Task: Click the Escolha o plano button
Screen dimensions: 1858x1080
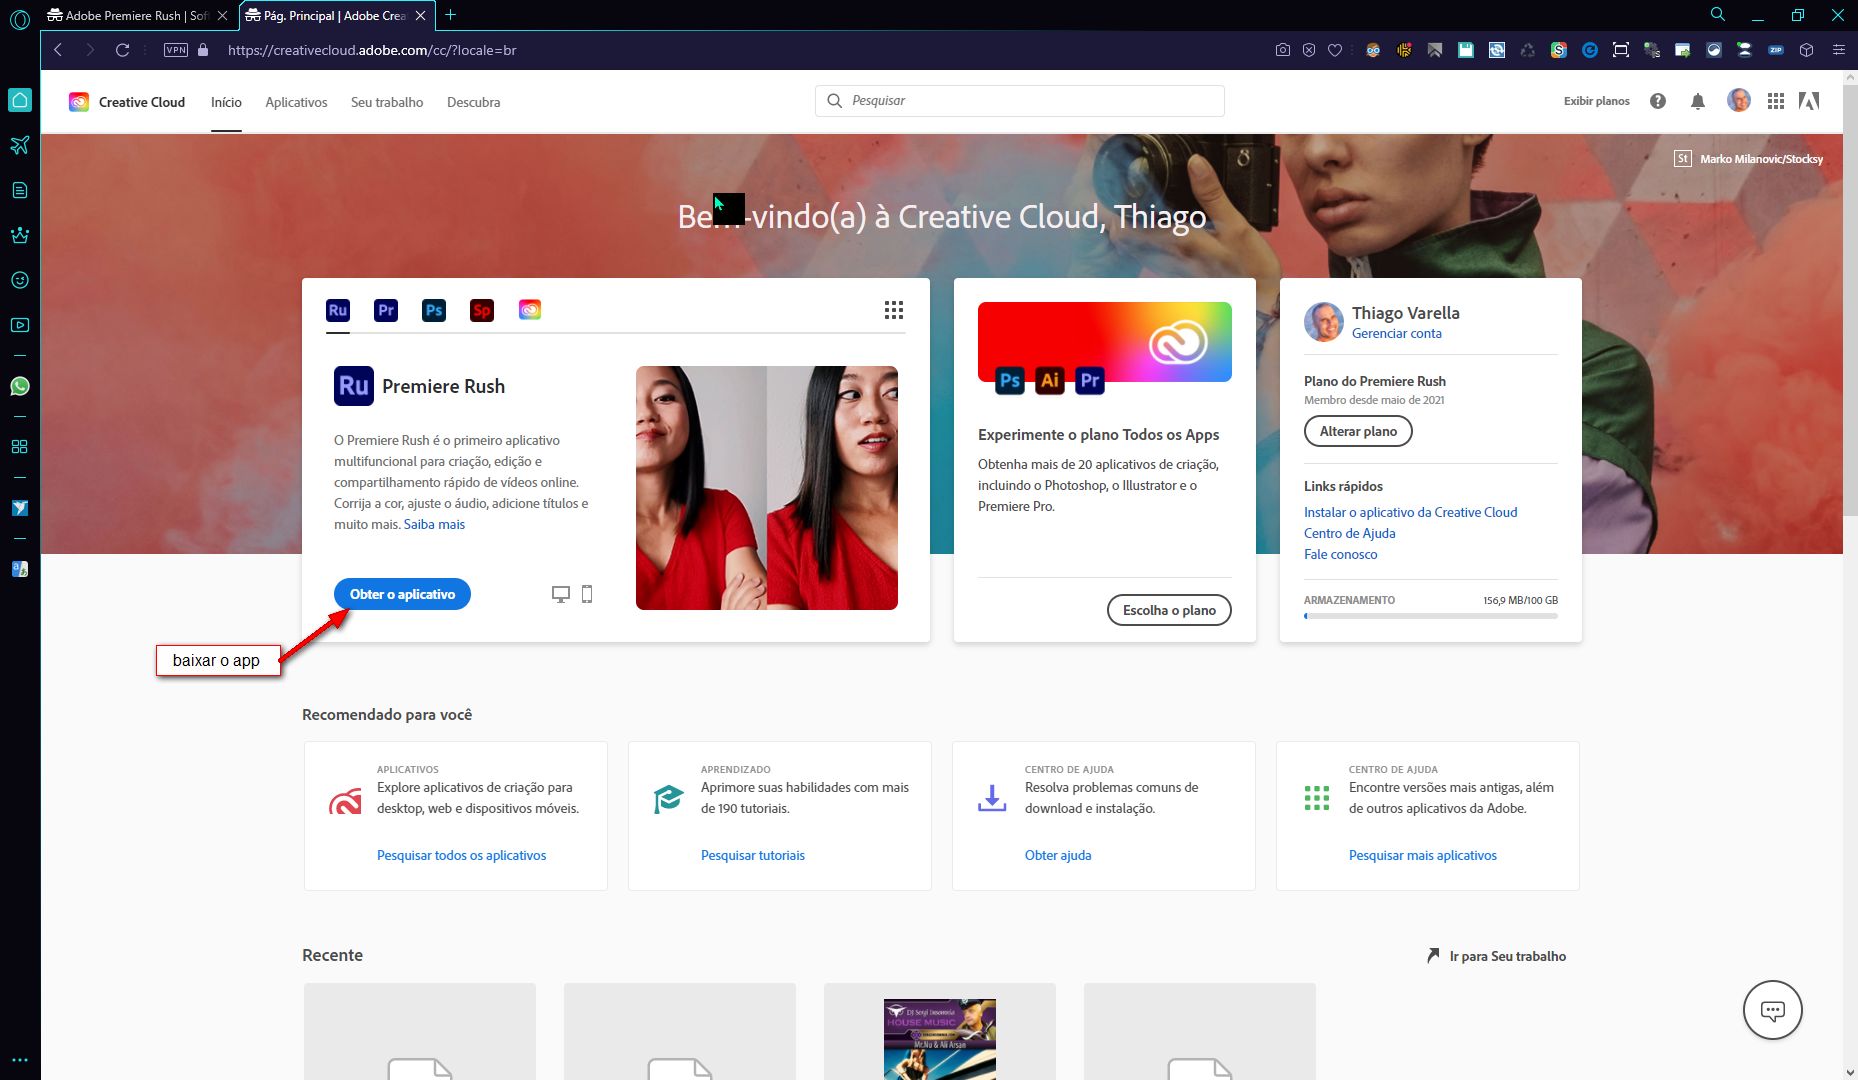Action: pos(1169,610)
